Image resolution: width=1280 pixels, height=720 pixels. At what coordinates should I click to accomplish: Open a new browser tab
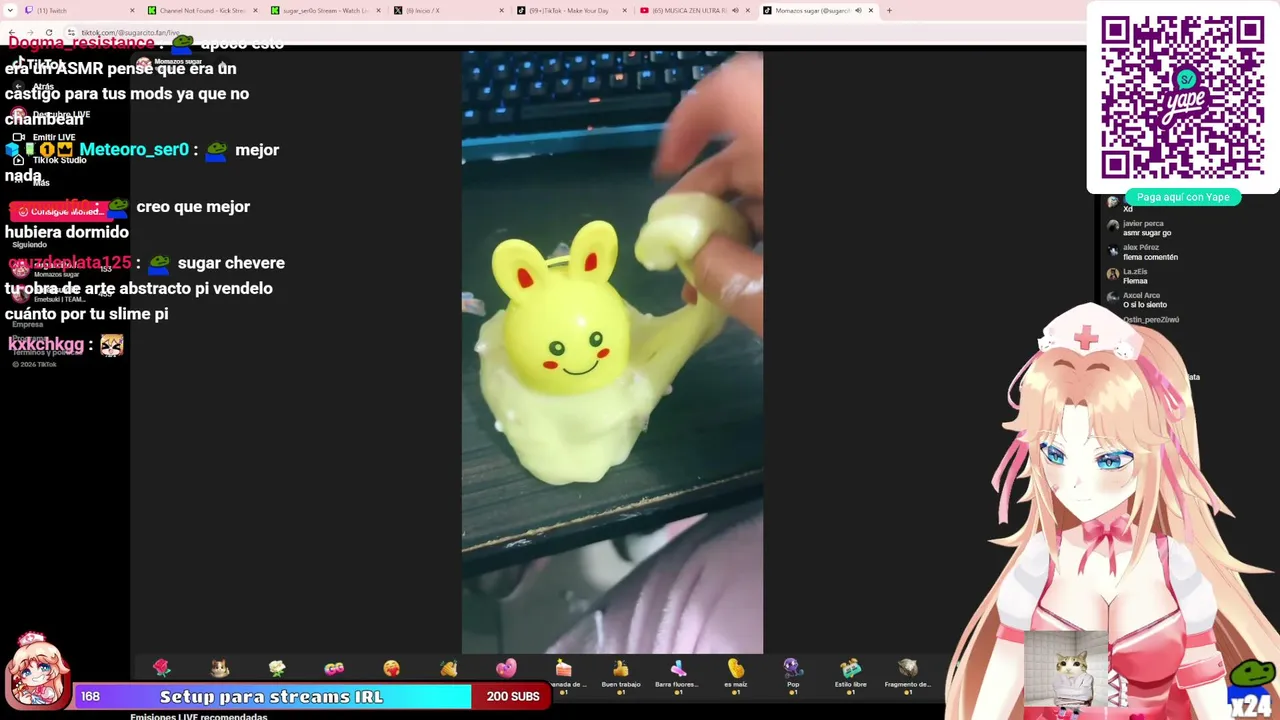click(890, 11)
